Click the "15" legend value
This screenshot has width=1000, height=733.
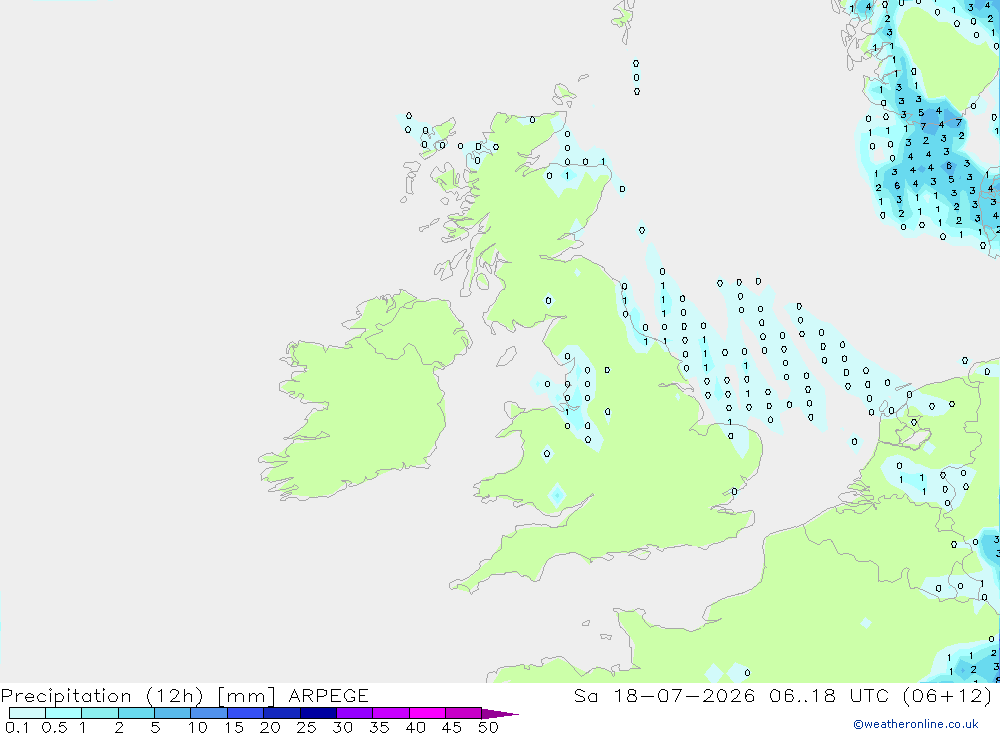(x=233, y=727)
